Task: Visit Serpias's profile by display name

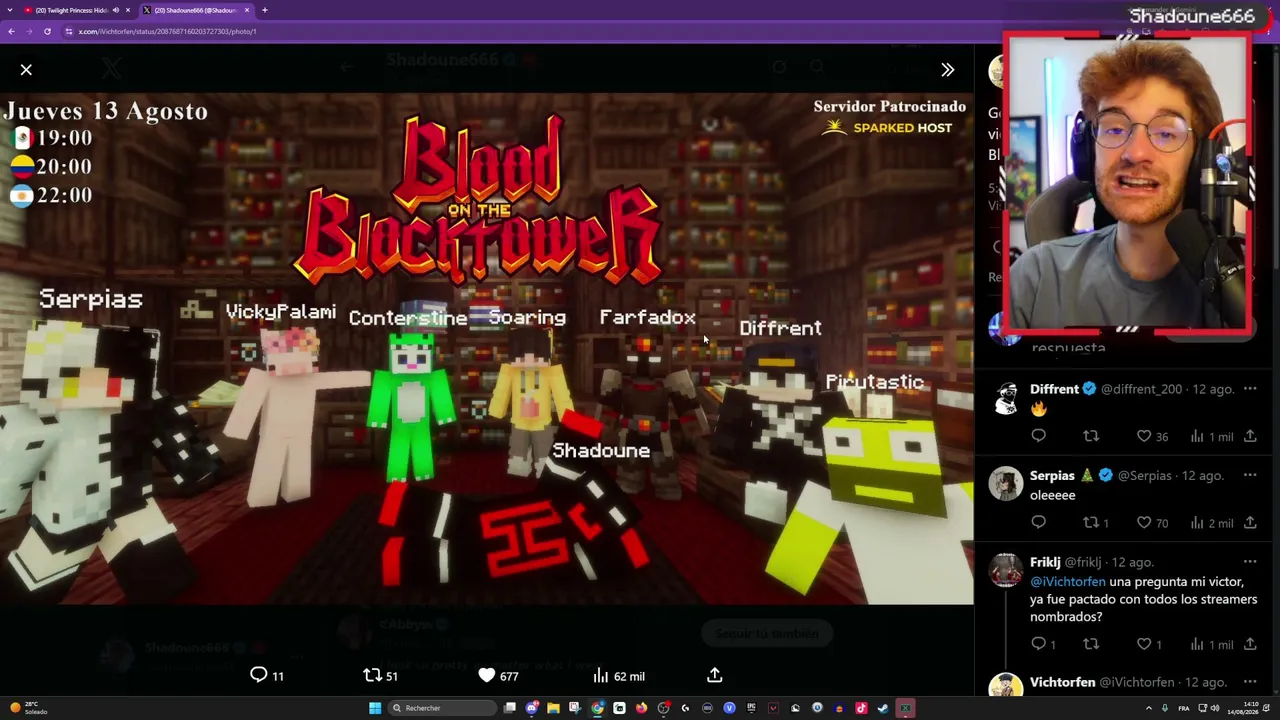Action: point(1052,475)
